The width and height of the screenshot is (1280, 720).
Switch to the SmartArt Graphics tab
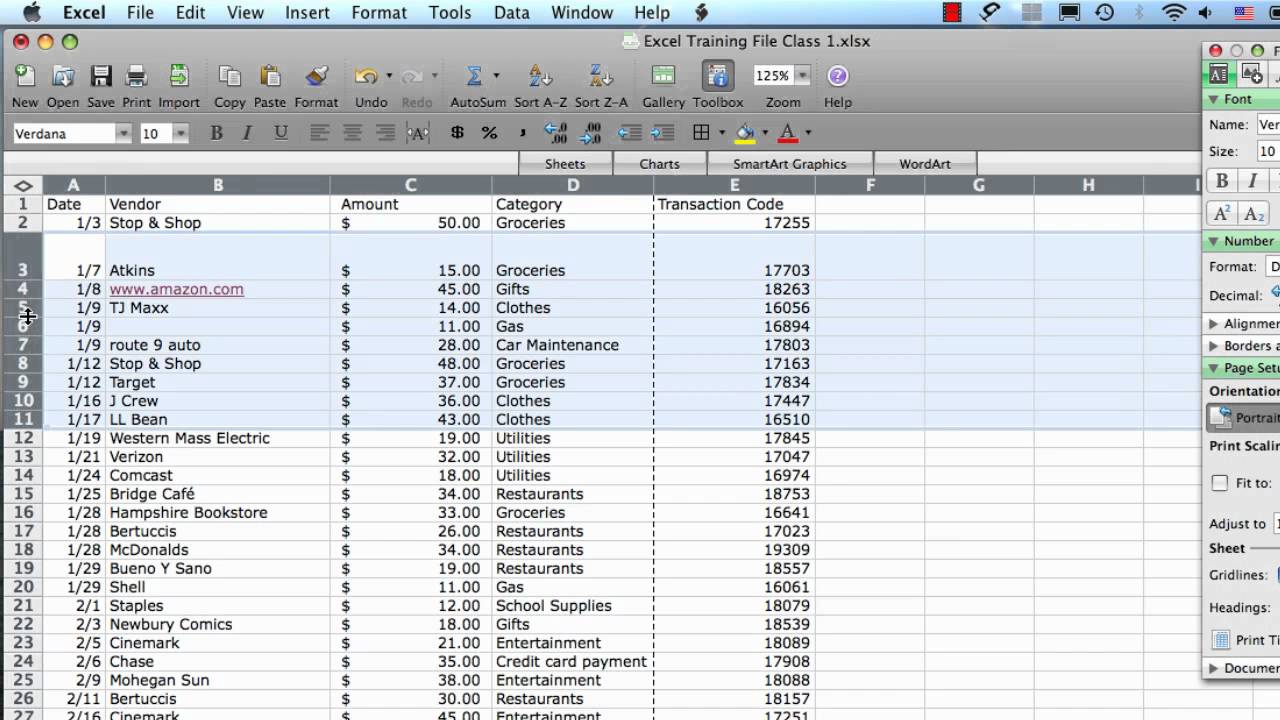(790, 164)
